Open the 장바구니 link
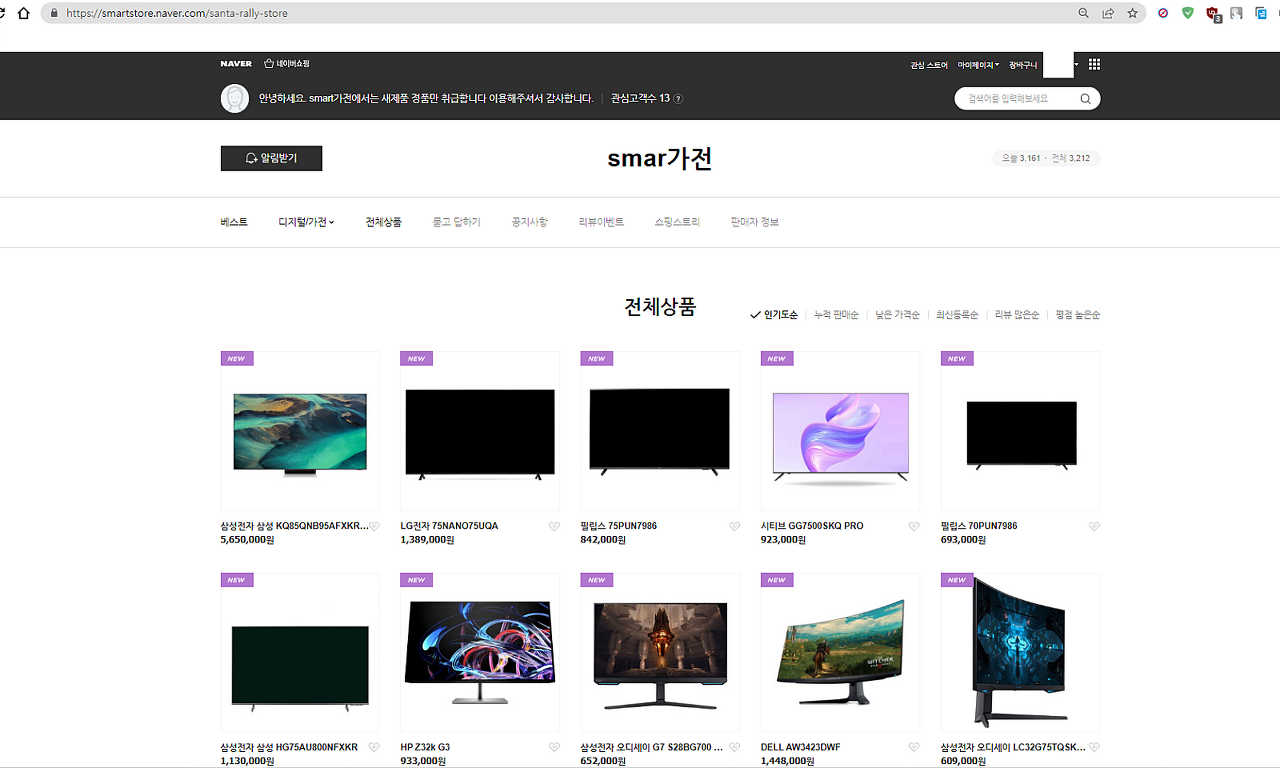 pyautogui.click(x=1023, y=65)
